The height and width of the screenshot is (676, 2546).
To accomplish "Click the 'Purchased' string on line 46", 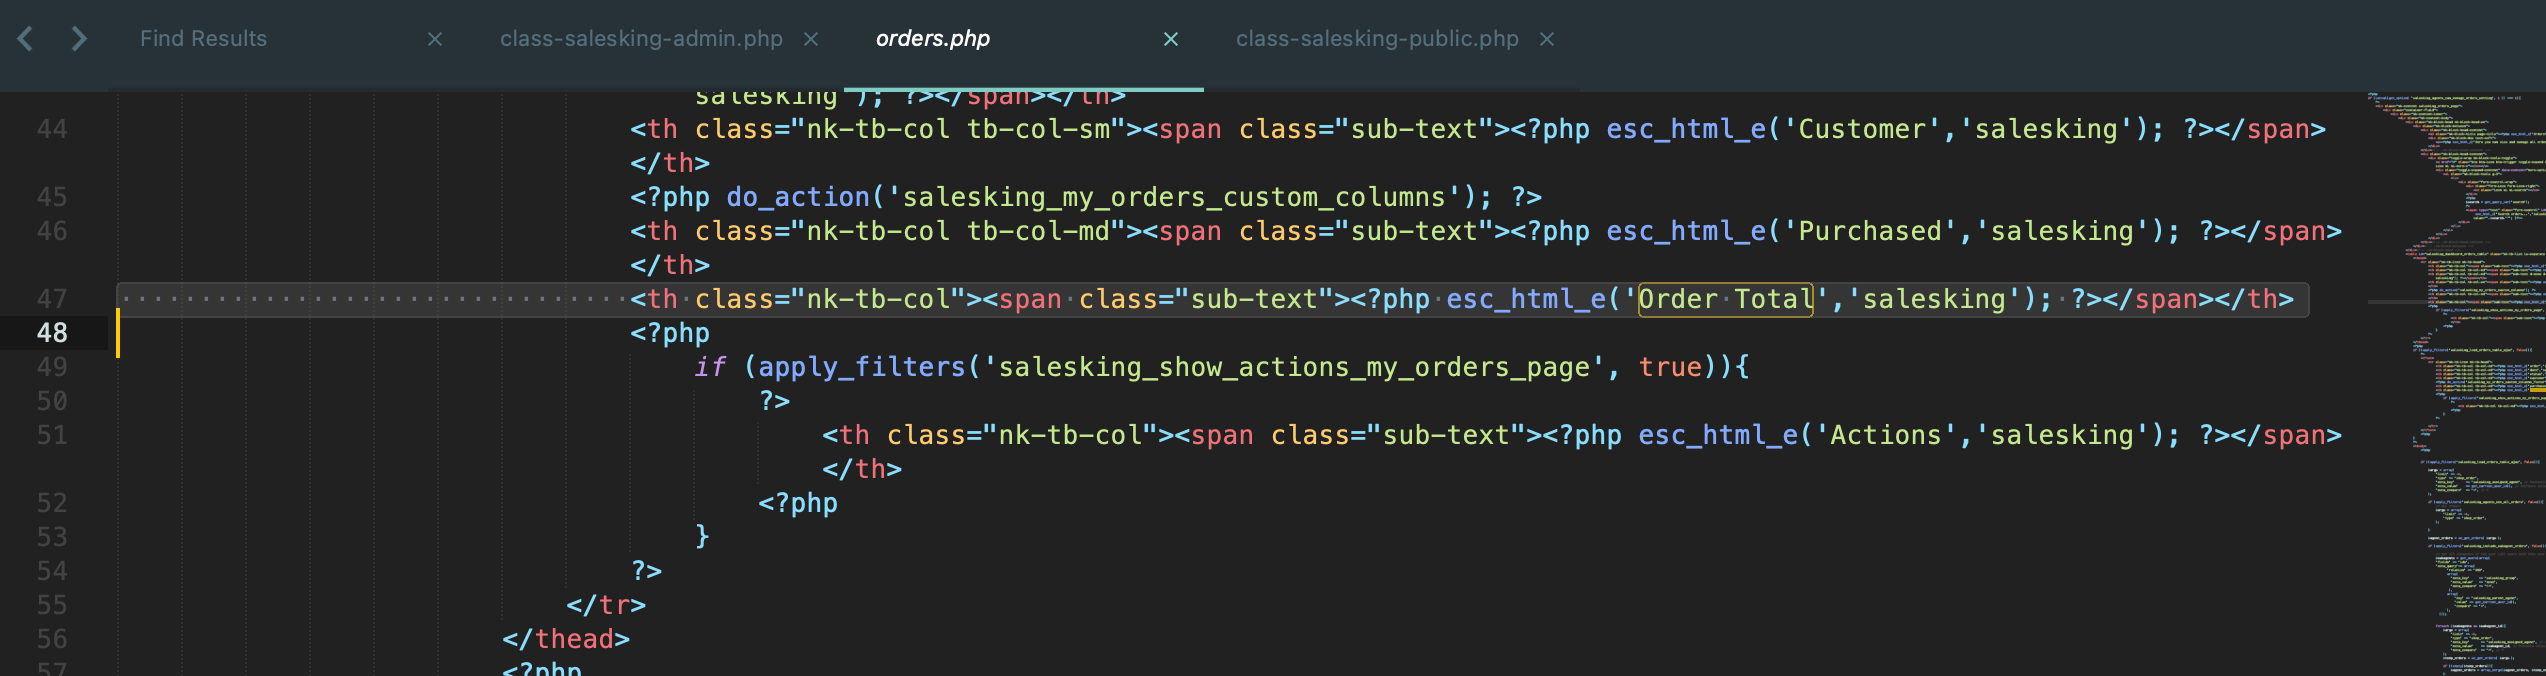I will coord(1869,231).
